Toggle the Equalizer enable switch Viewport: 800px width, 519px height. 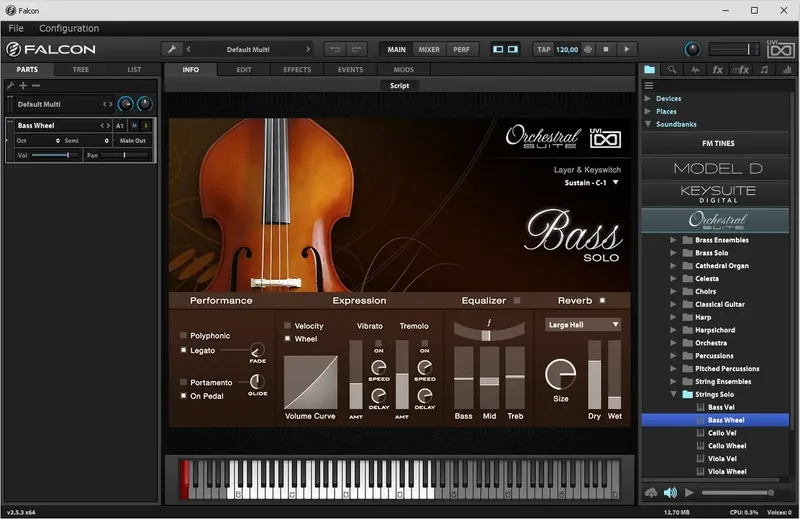[517, 301]
